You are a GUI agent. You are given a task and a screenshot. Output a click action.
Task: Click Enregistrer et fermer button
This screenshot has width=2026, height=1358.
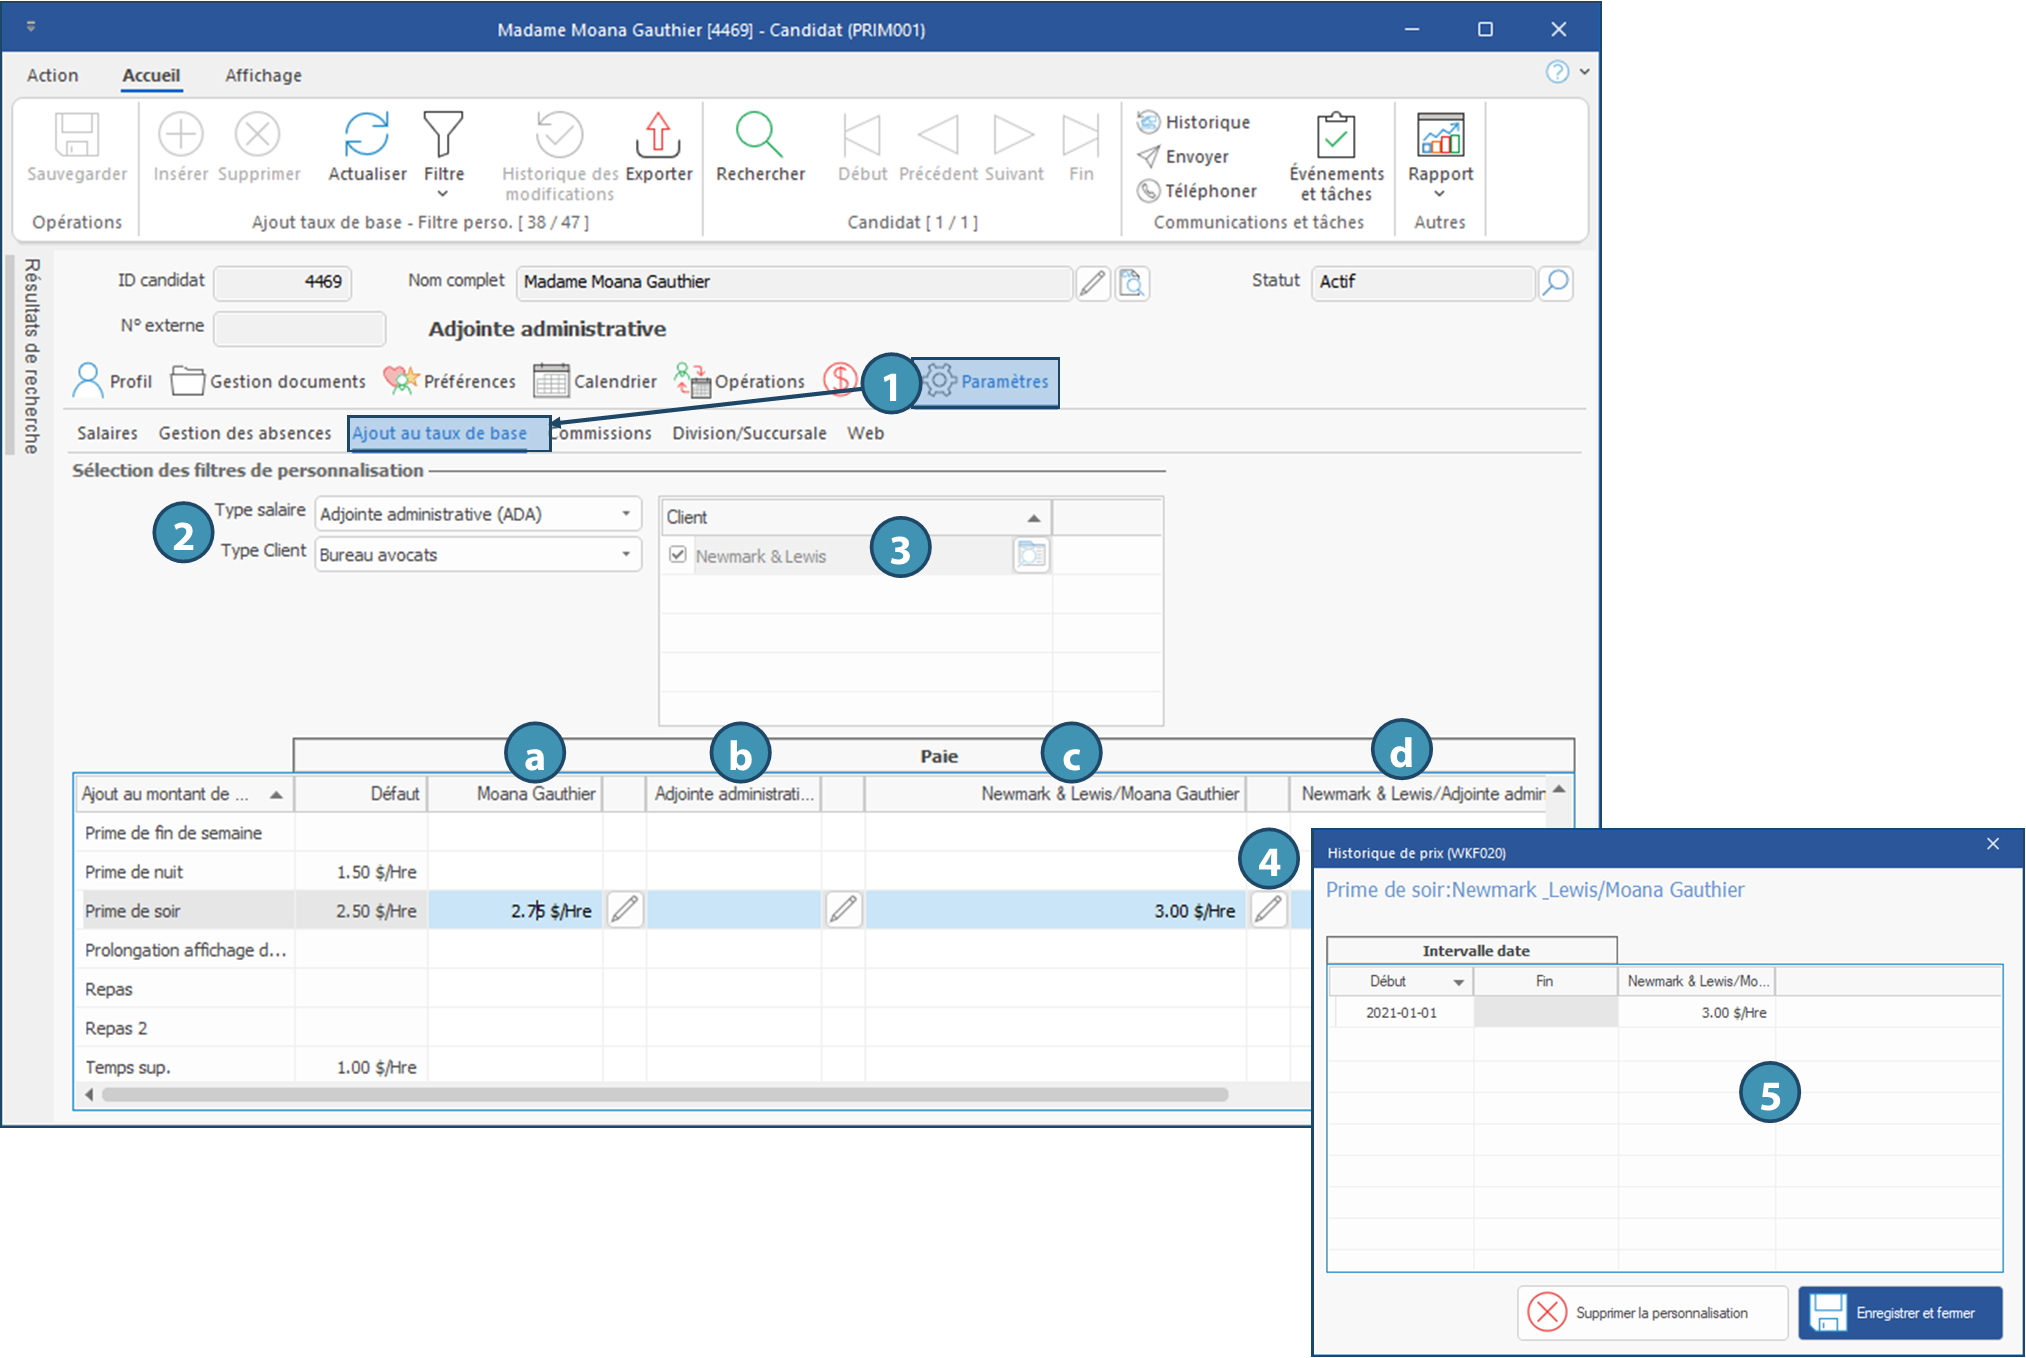(1899, 1312)
